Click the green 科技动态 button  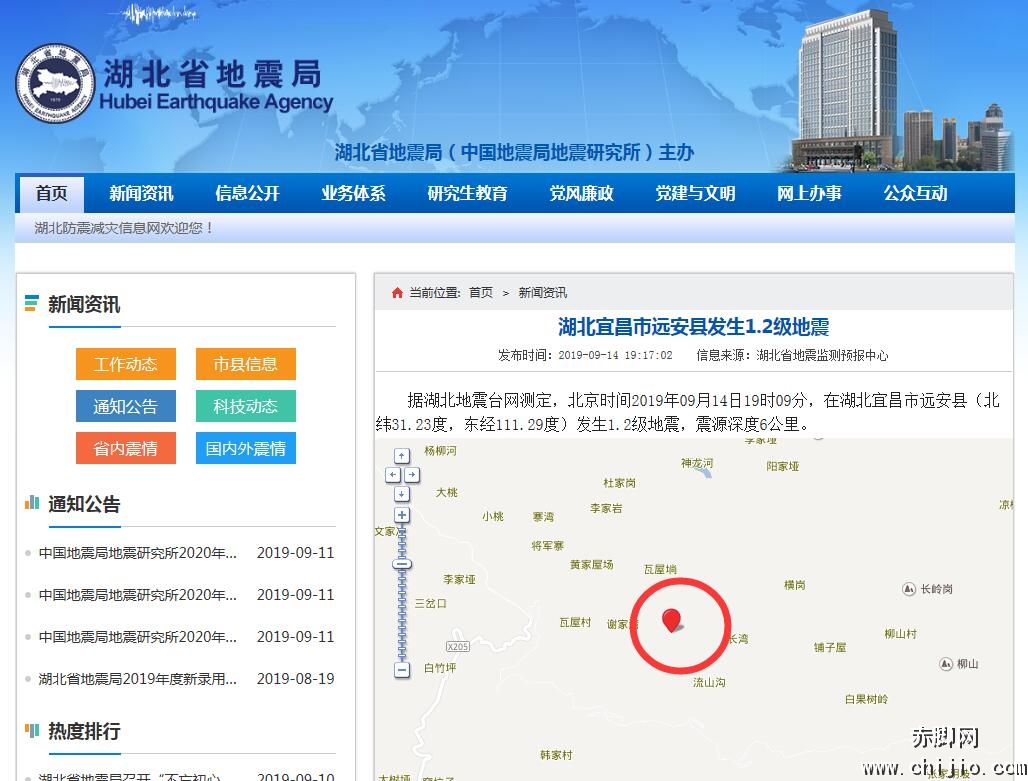click(x=245, y=406)
